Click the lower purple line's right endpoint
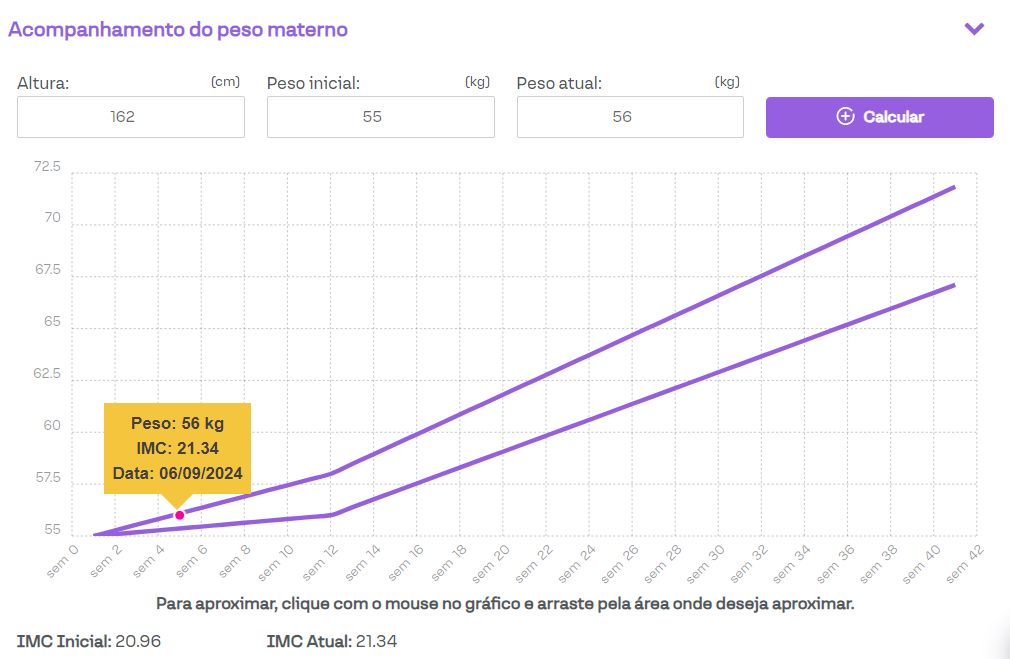This screenshot has height=659, width=1010. click(954, 285)
